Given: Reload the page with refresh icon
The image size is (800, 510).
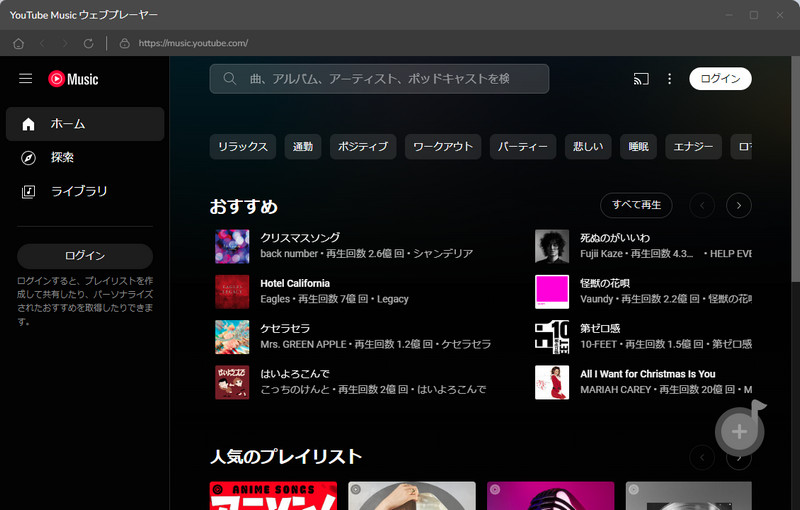Looking at the screenshot, I should (88, 43).
